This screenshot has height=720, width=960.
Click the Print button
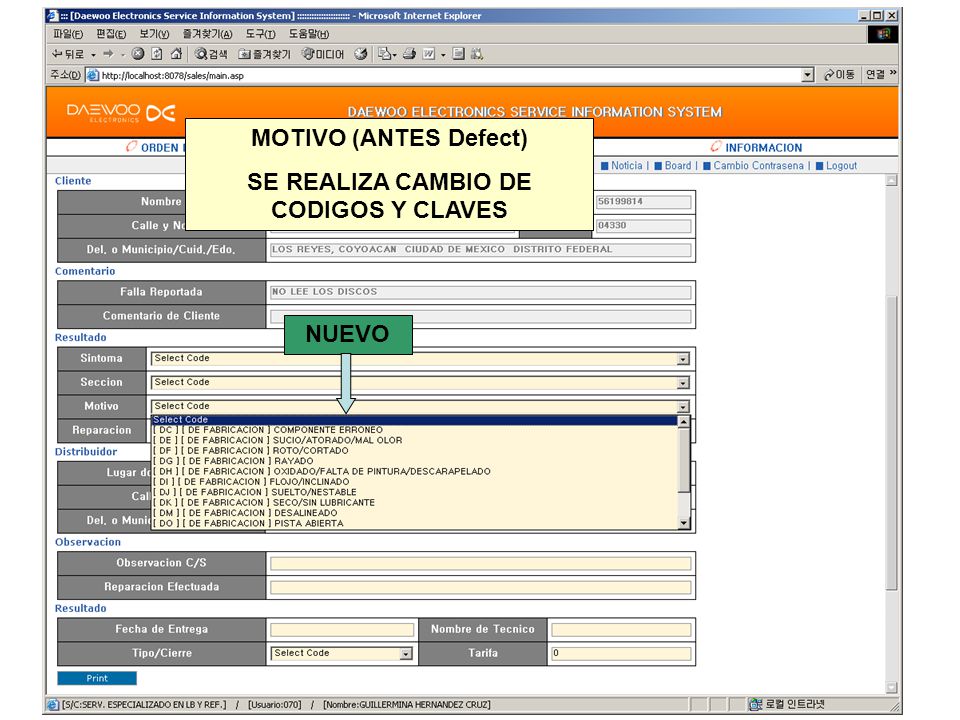point(97,678)
